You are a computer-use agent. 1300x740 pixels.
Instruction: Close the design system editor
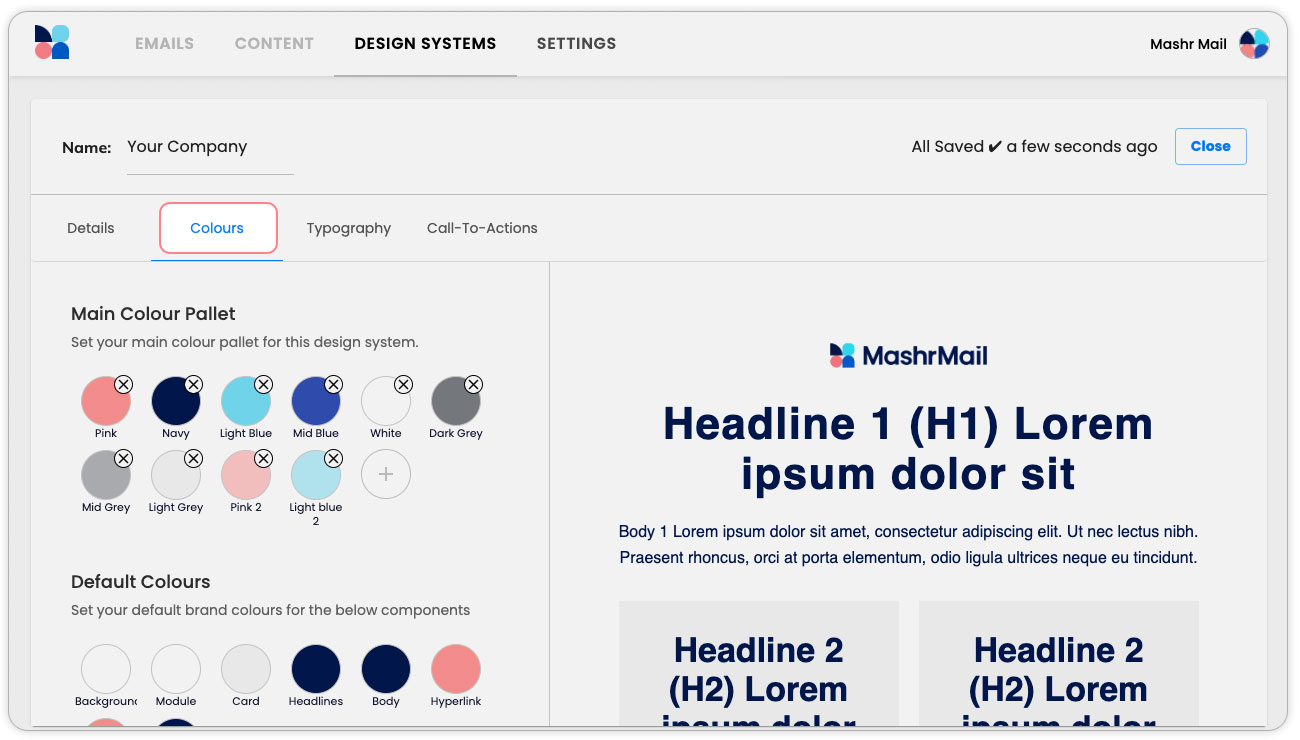coord(1210,146)
